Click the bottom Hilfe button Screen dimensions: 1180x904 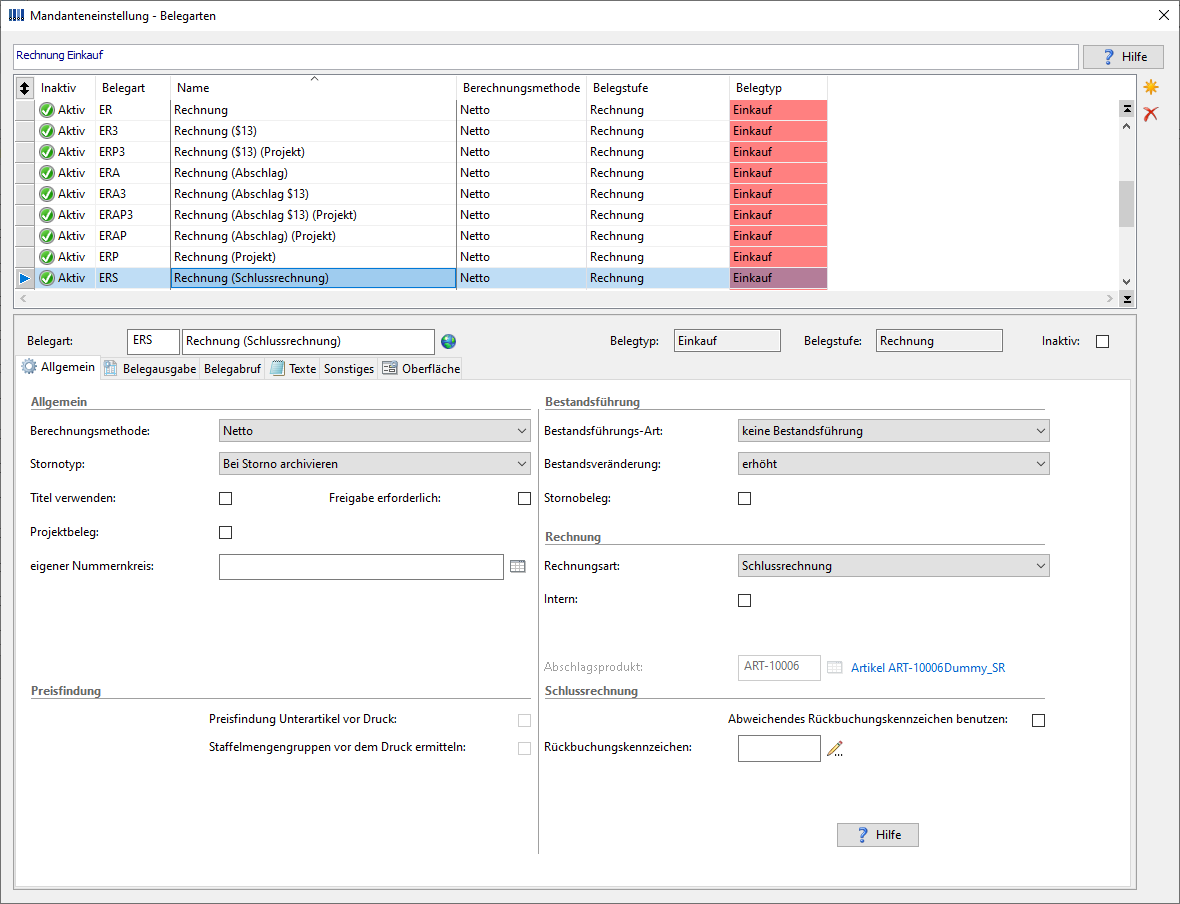877,835
